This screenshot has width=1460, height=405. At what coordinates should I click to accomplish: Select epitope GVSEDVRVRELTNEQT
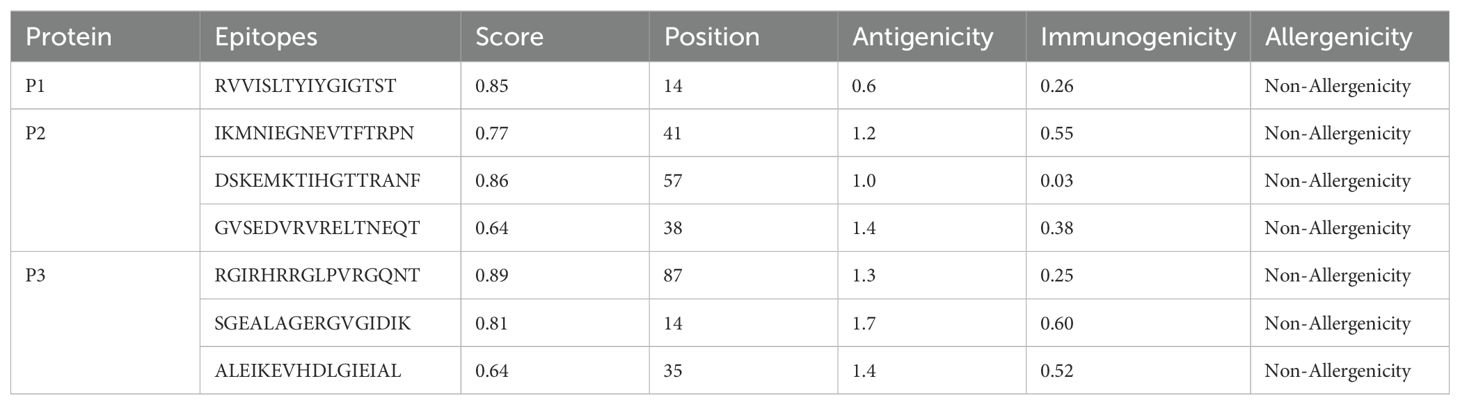pos(309,228)
